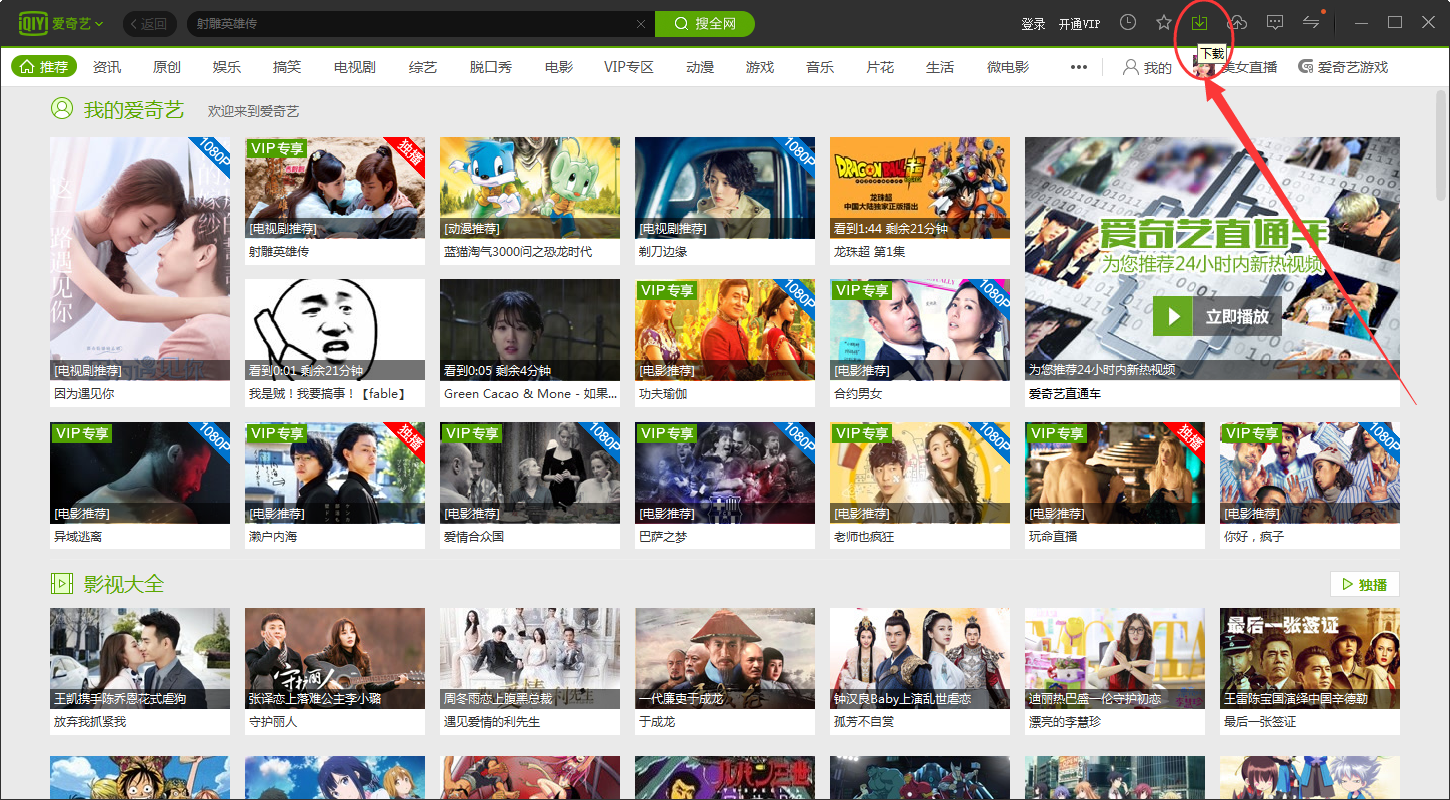This screenshot has height=800, width=1450.
Task: Open the 因为遇见你 drama poster
Action: pos(140,259)
